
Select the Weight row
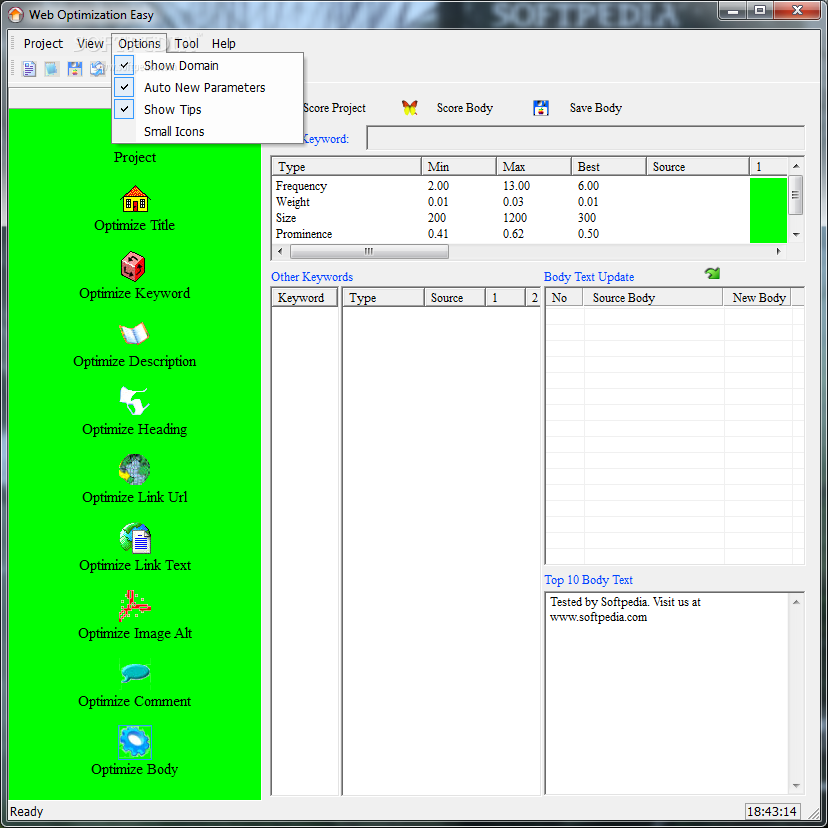click(511, 202)
